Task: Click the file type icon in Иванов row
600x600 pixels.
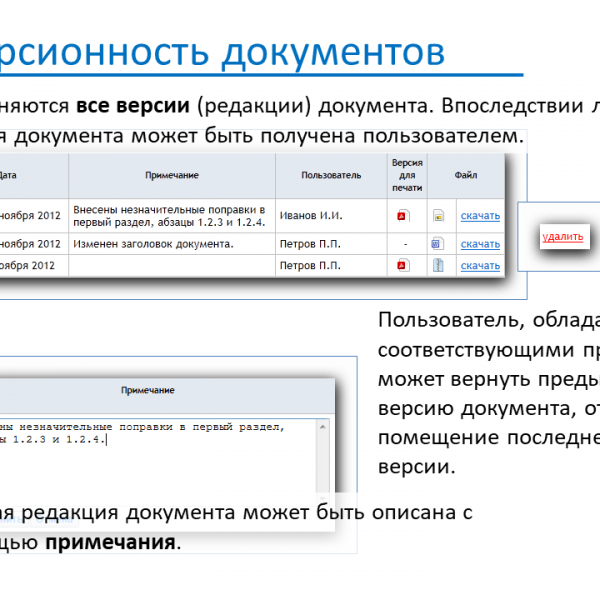Action: [437, 215]
